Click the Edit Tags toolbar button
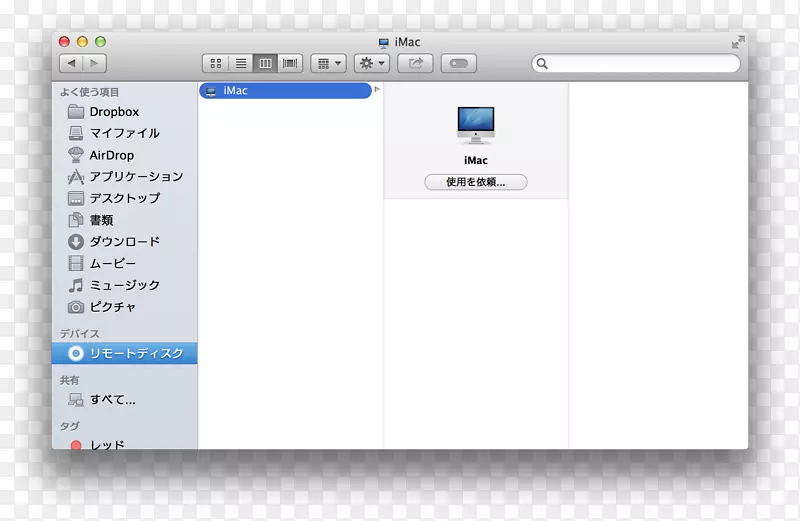The image size is (800, 521). (x=459, y=63)
